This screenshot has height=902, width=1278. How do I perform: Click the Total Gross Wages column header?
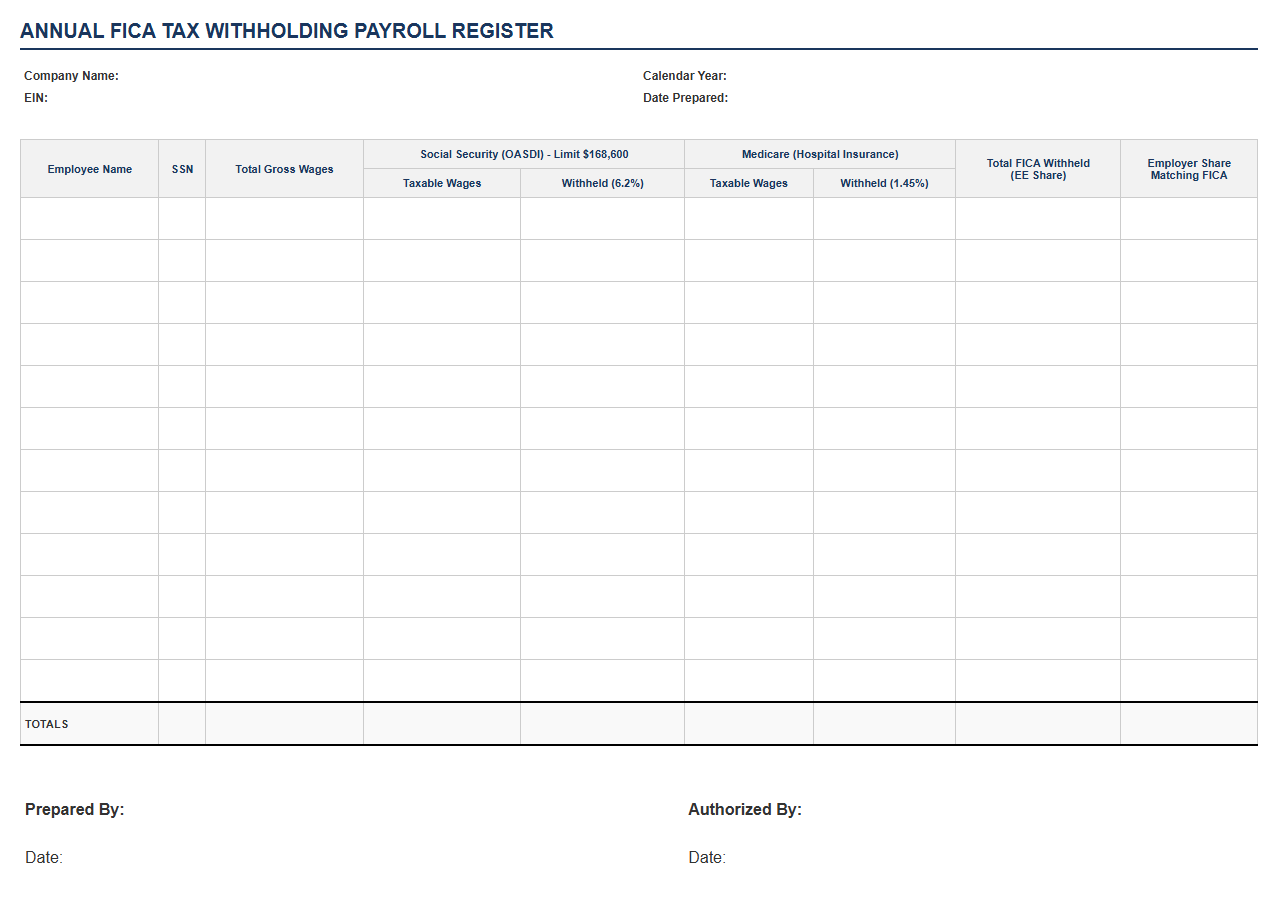click(x=285, y=169)
